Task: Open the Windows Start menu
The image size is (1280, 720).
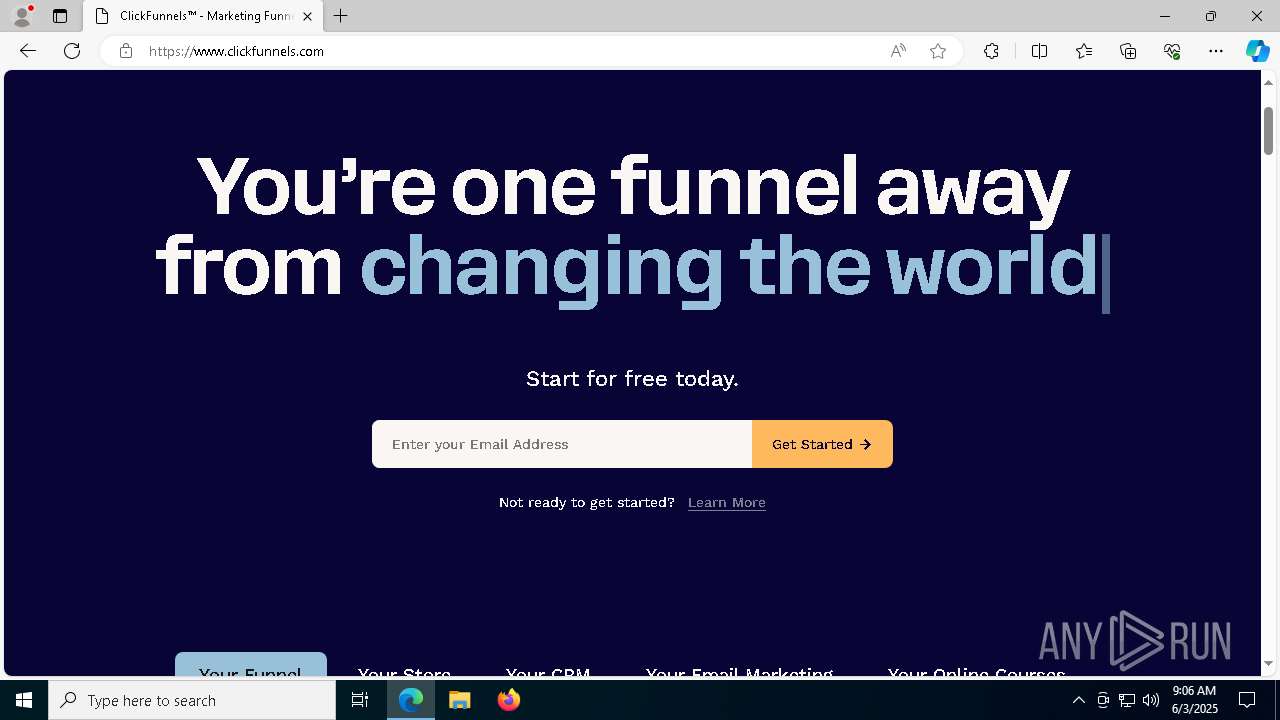Action: pyautogui.click(x=24, y=700)
